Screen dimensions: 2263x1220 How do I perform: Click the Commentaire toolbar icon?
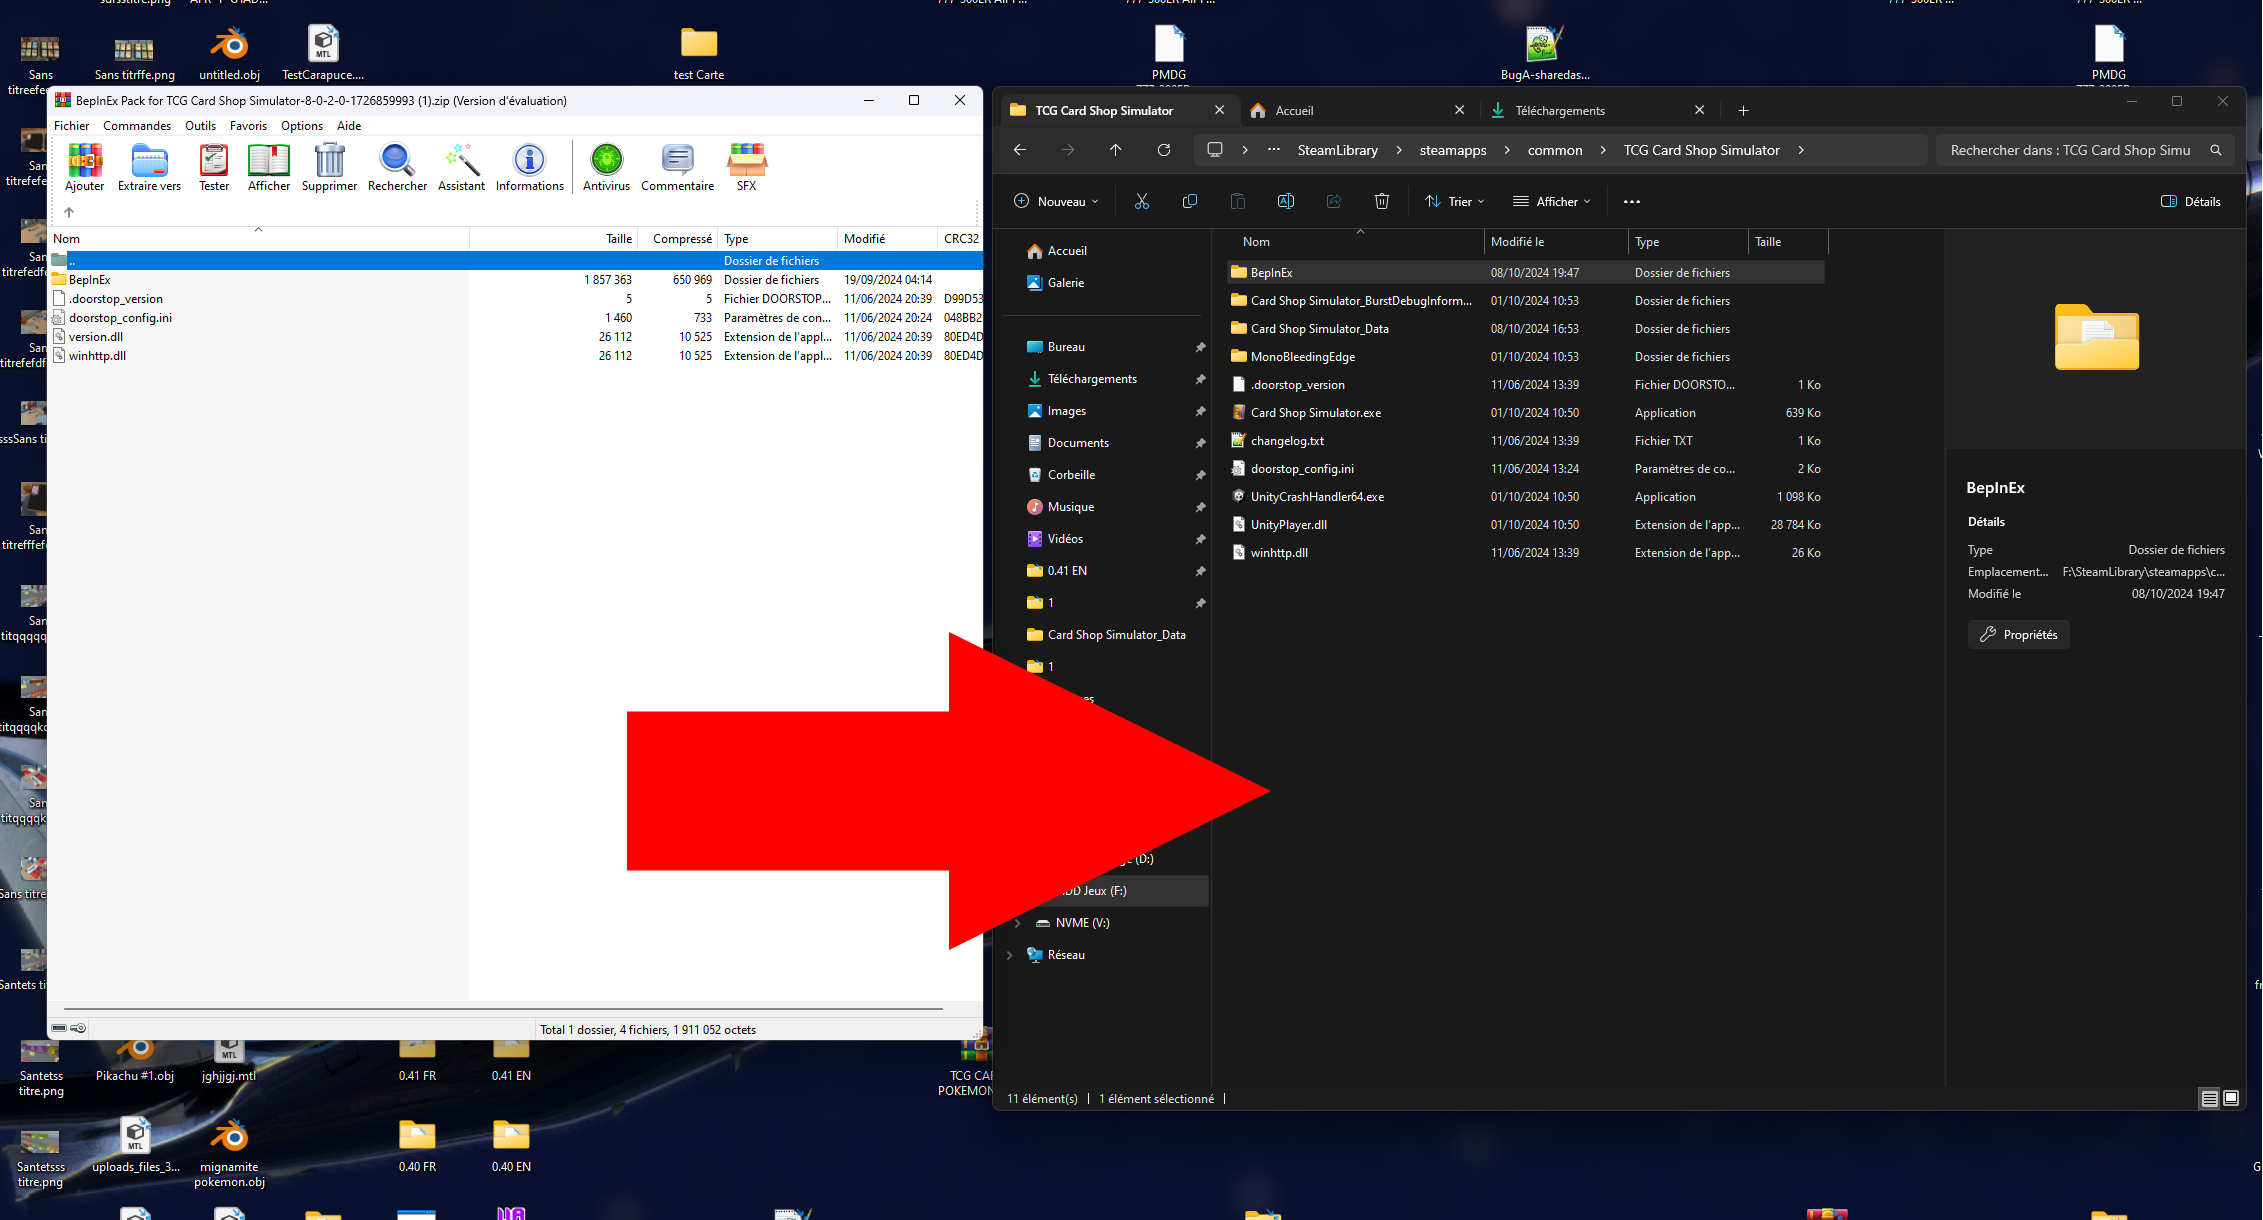tap(677, 166)
